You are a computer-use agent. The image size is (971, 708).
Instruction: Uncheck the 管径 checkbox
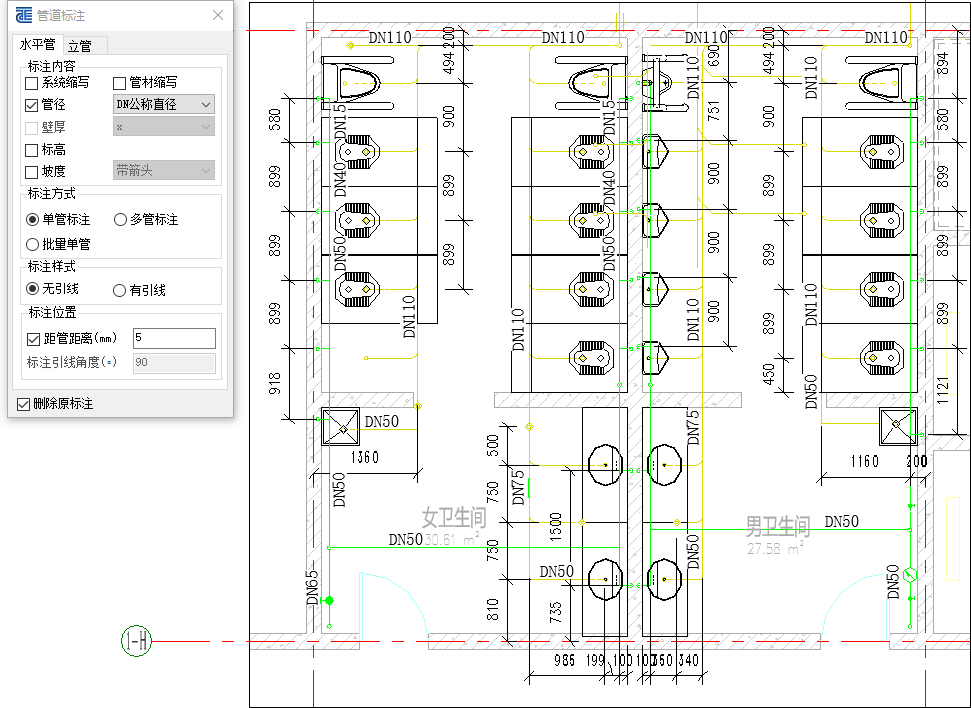tap(32, 105)
